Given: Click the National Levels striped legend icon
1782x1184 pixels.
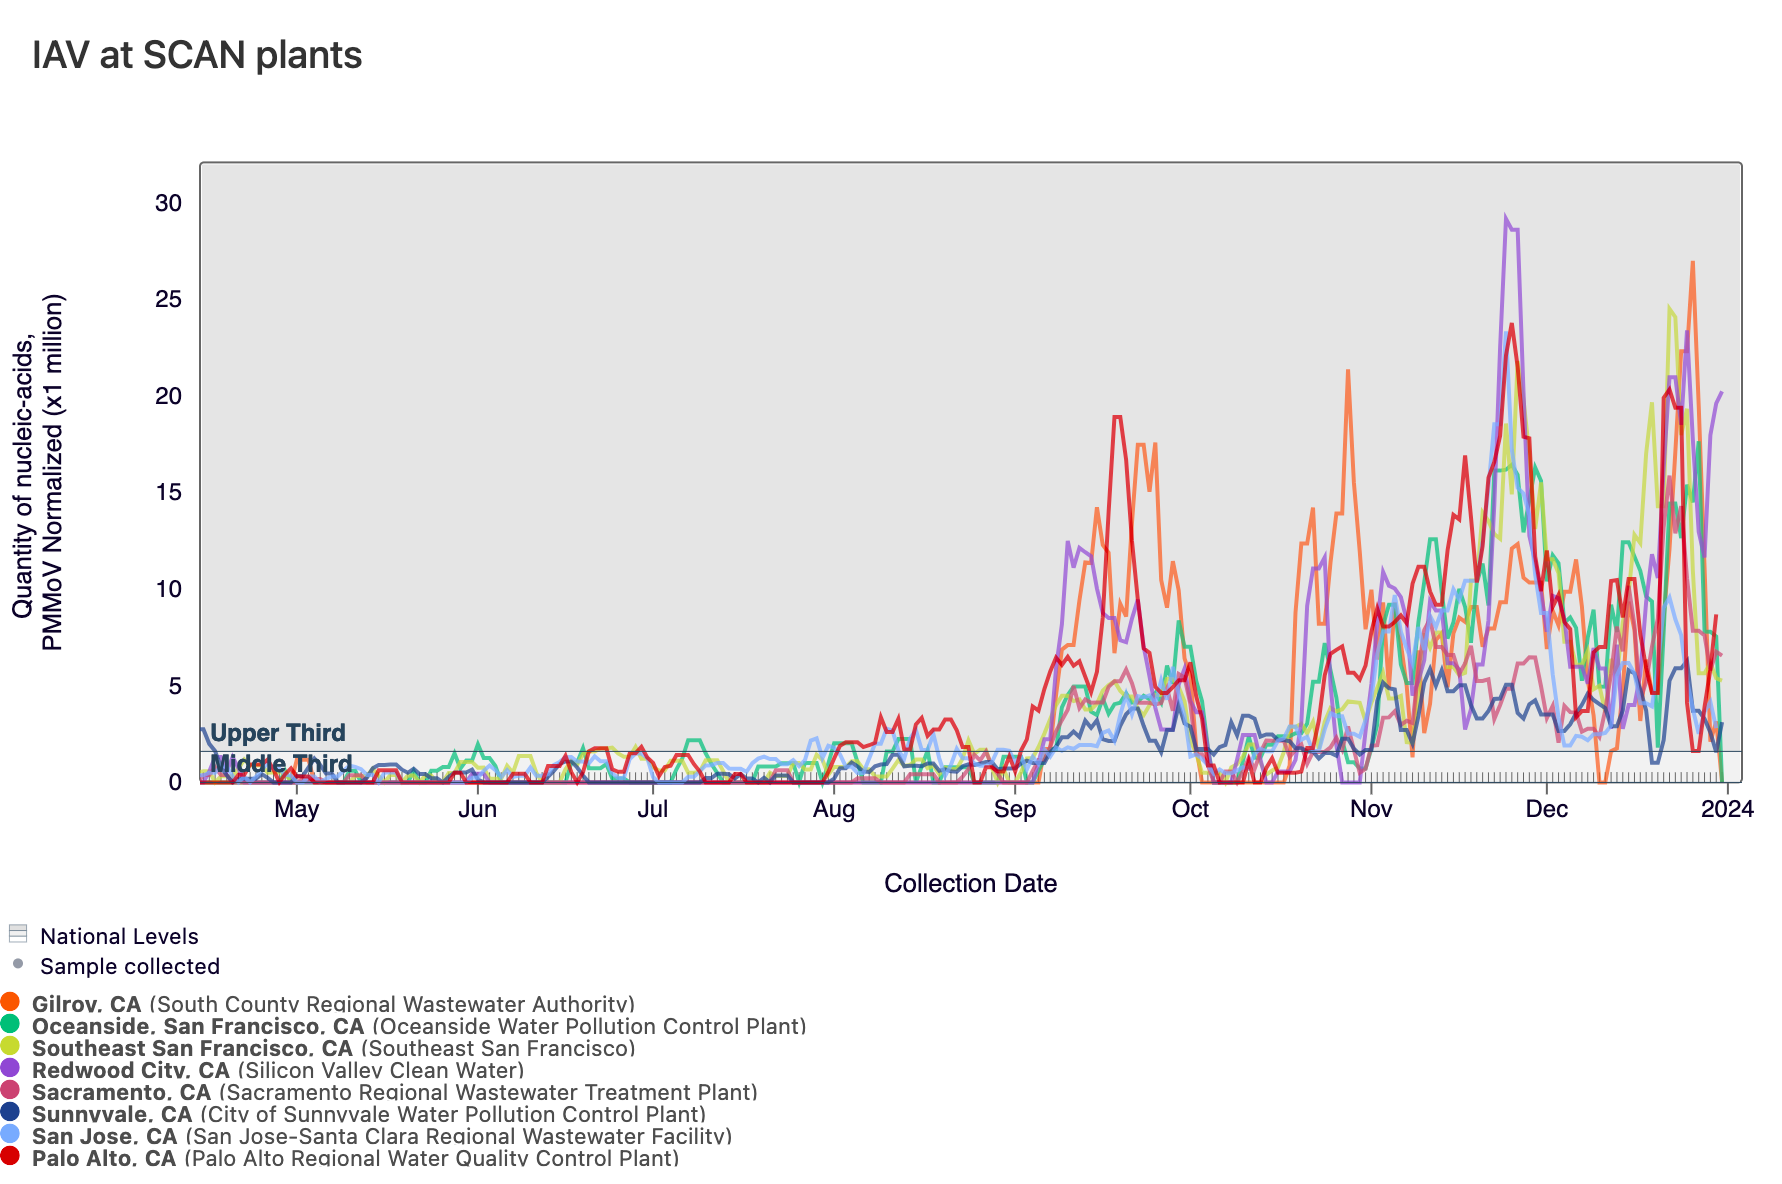Looking at the screenshot, I should click(x=17, y=934).
